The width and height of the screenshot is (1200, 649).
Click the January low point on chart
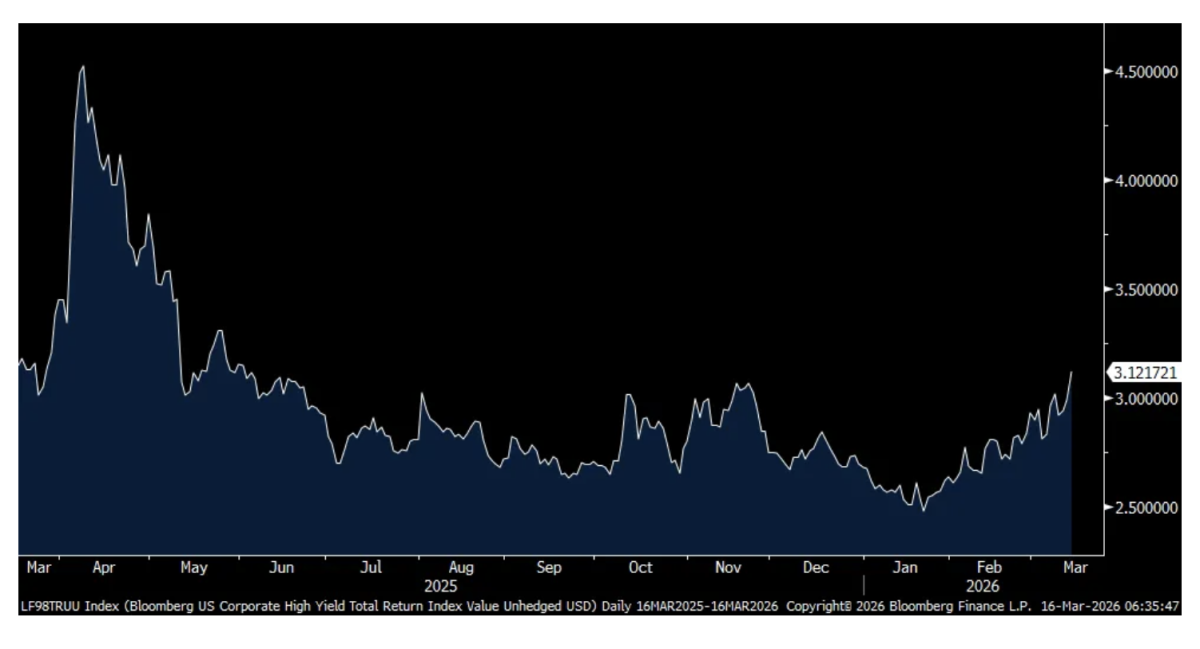(x=923, y=510)
